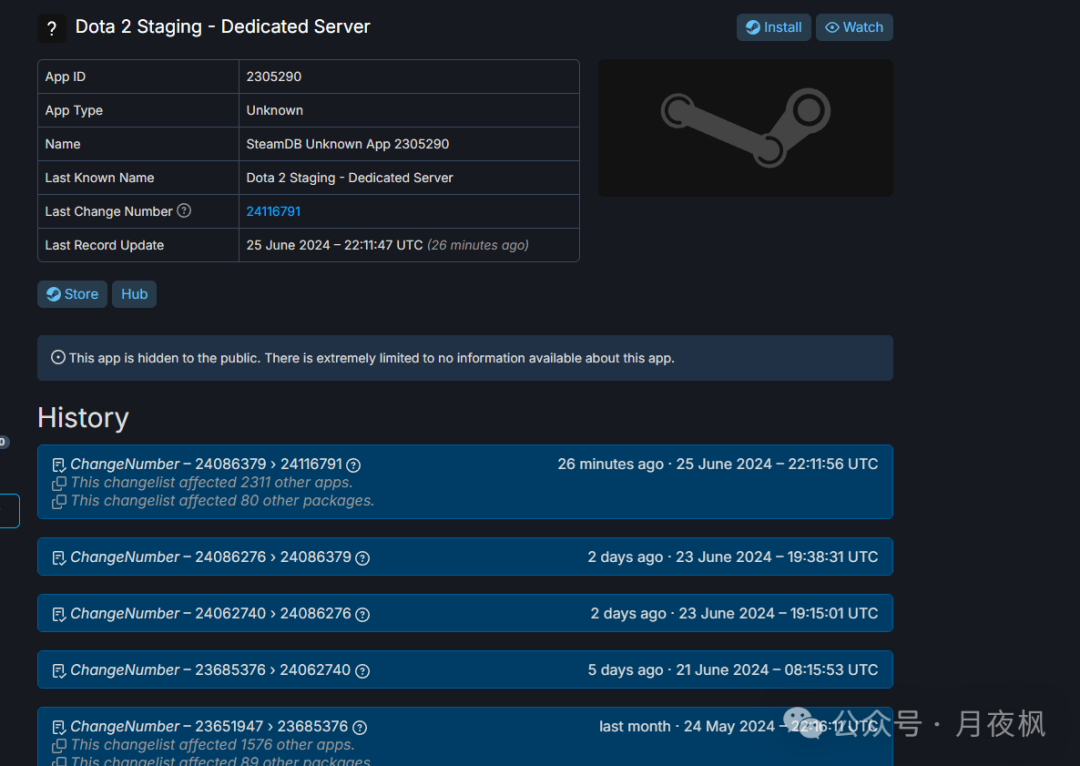The height and width of the screenshot is (766, 1080).
Task: Click the History heading
Action: (x=83, y=418)
